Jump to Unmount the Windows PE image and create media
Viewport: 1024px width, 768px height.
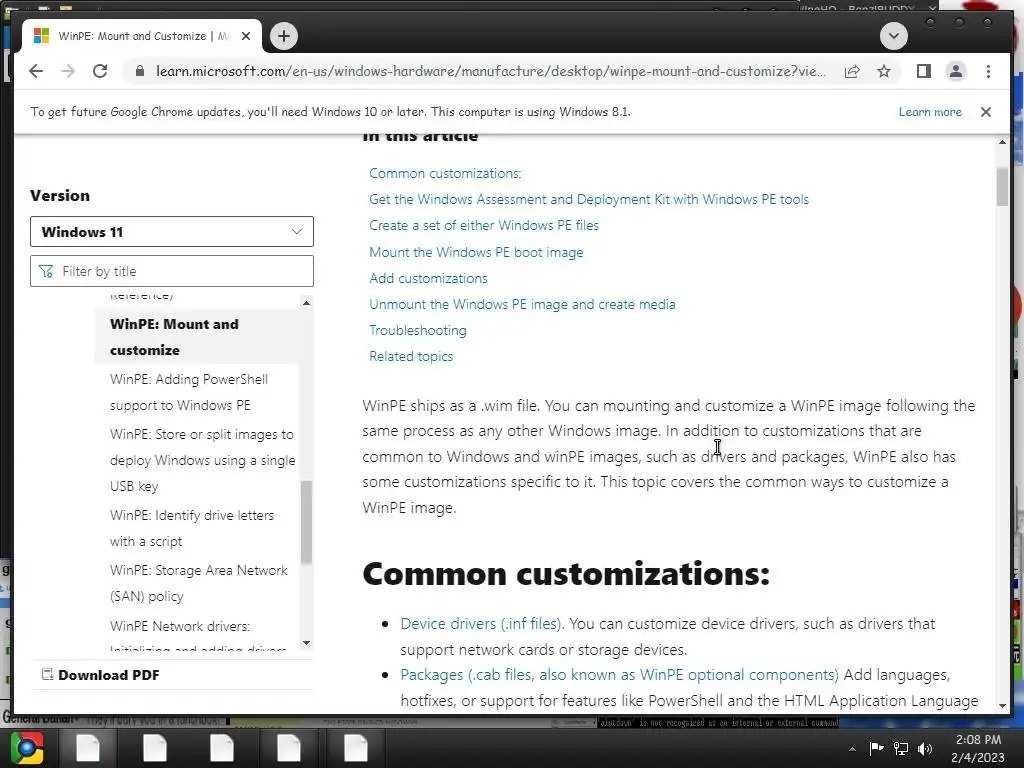pos(522,304)
